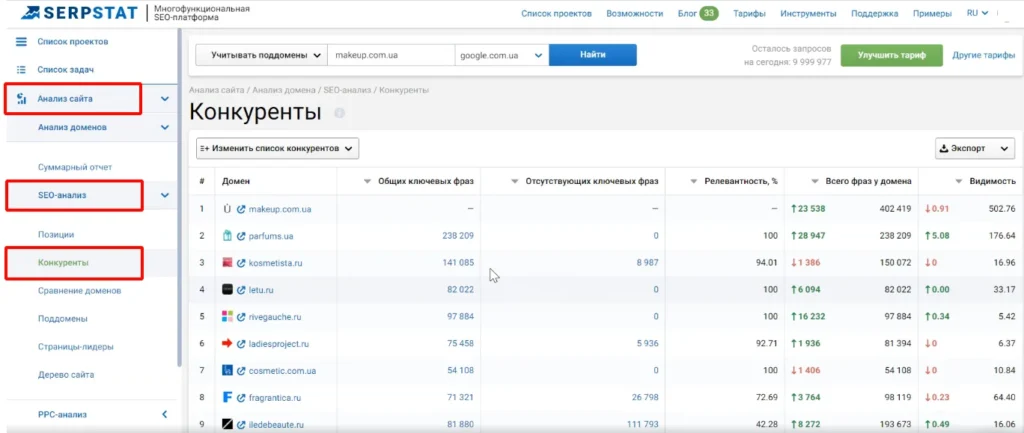Open fragrantica.ru external link icon
Viewport: 1024px width, 433px height.
241,398
